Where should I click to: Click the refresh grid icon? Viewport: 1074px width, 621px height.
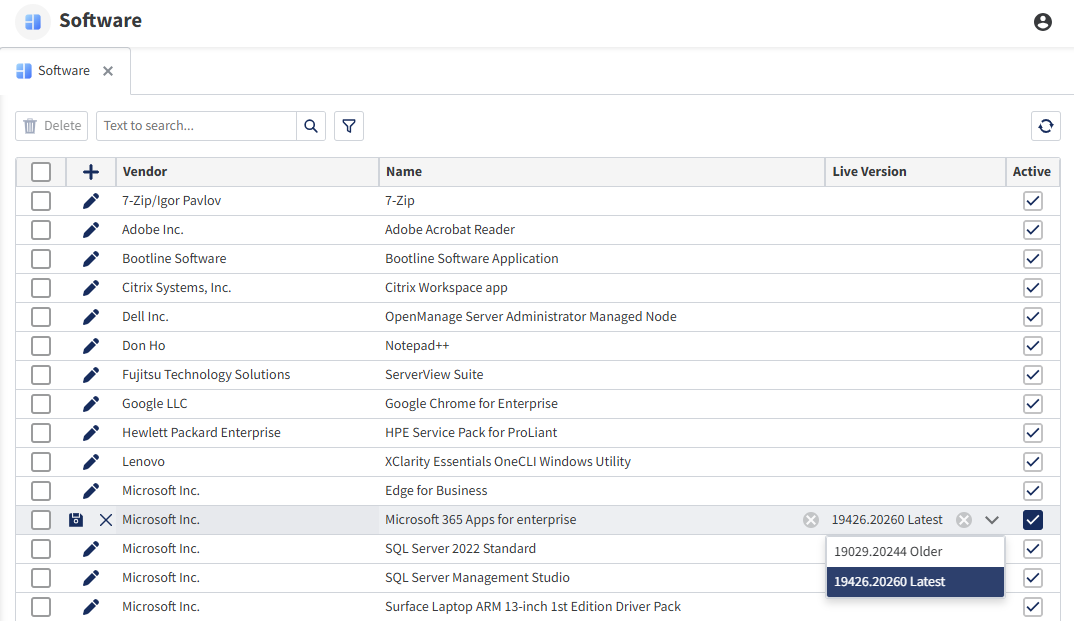click(x=1045, y=126)
